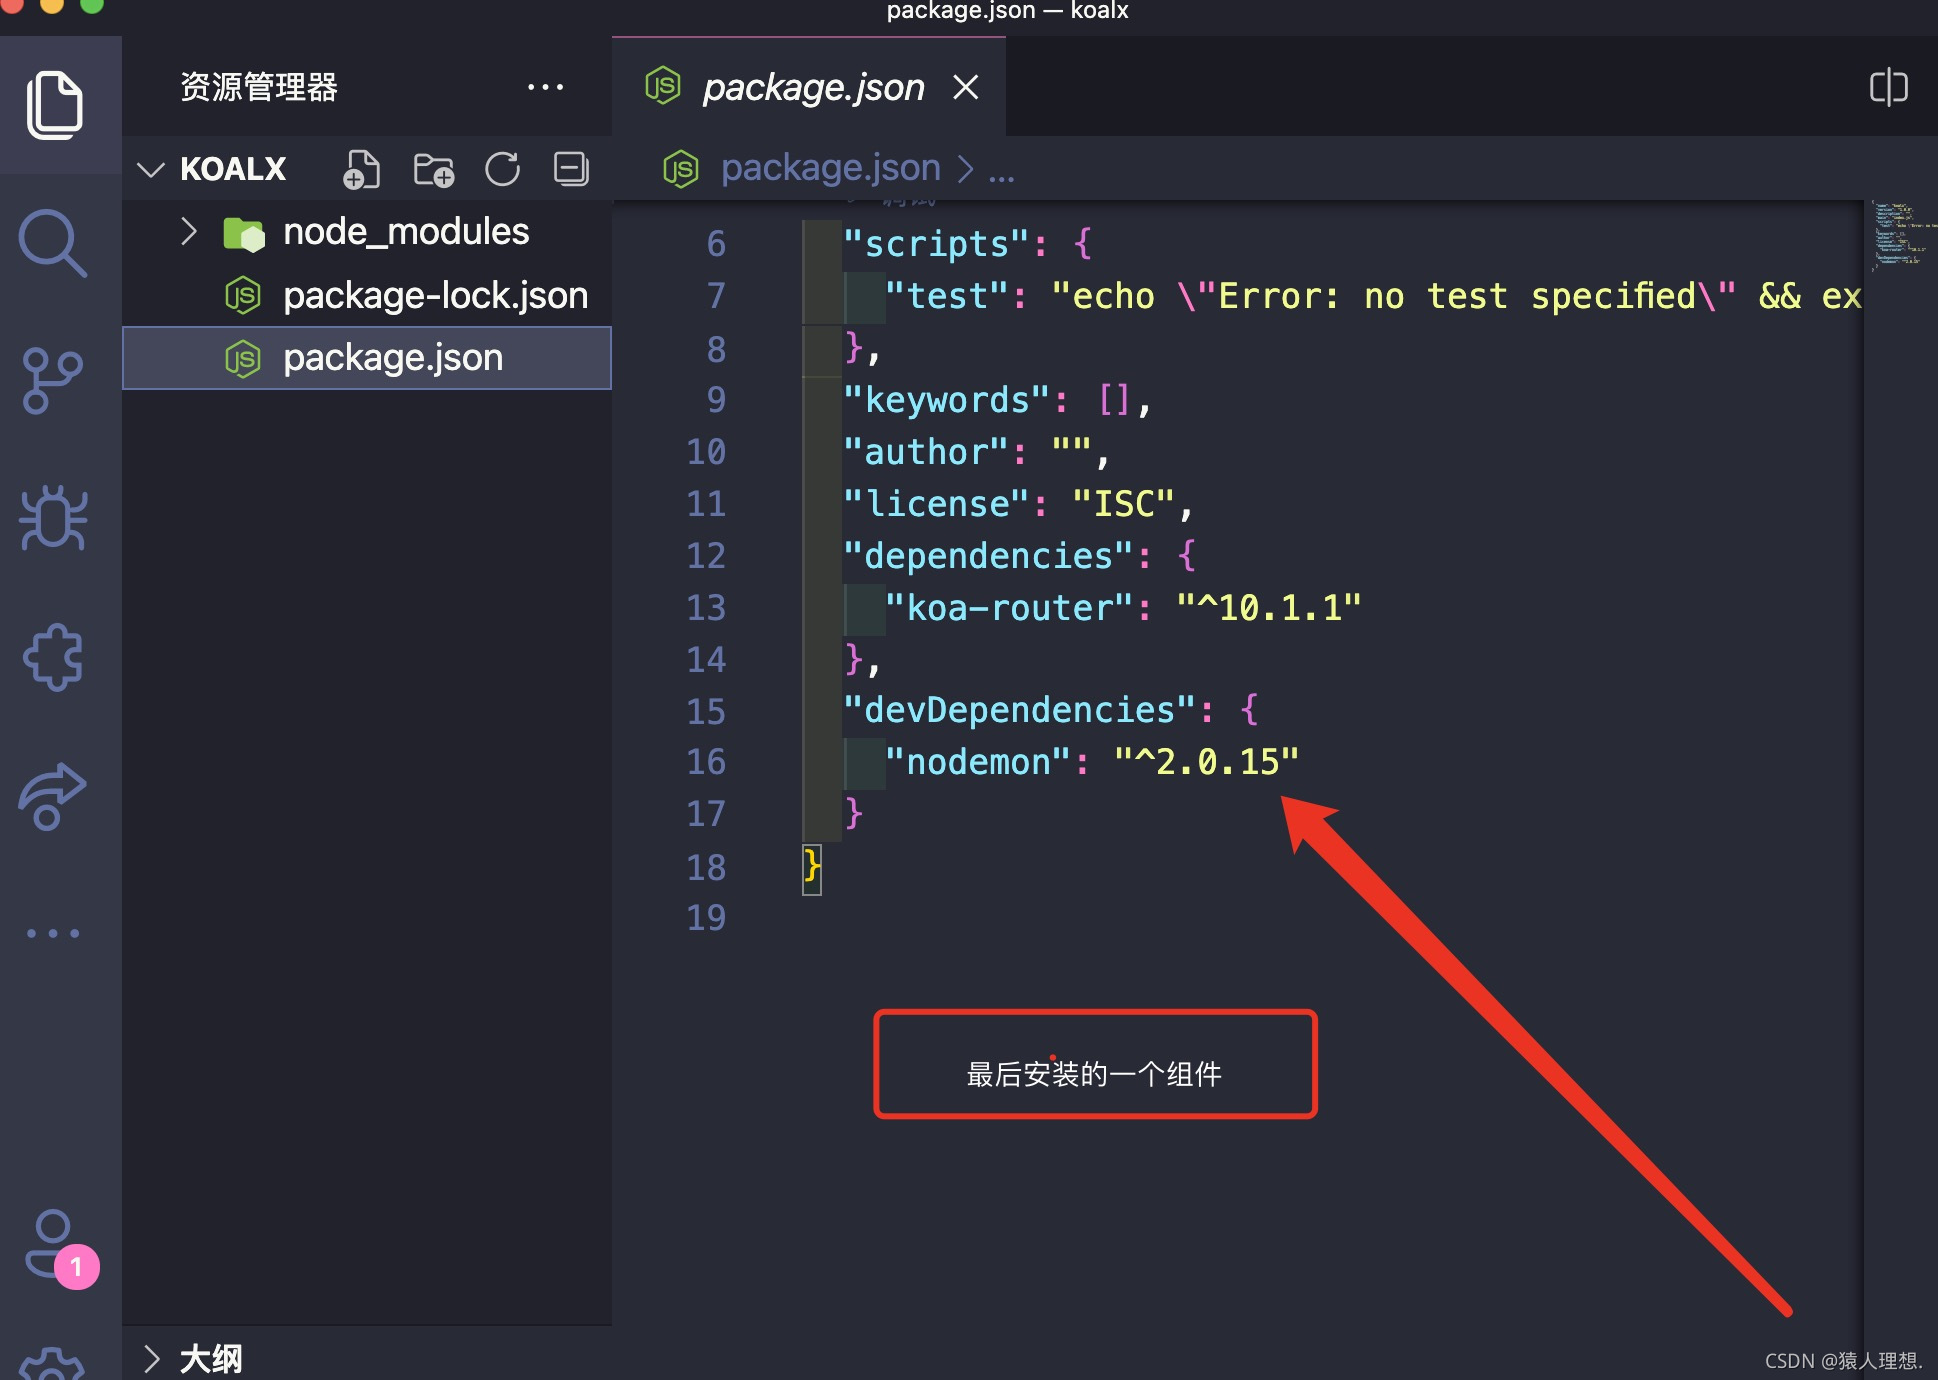
Task: Open the Explorer view in activity bar
Action: 54,105
